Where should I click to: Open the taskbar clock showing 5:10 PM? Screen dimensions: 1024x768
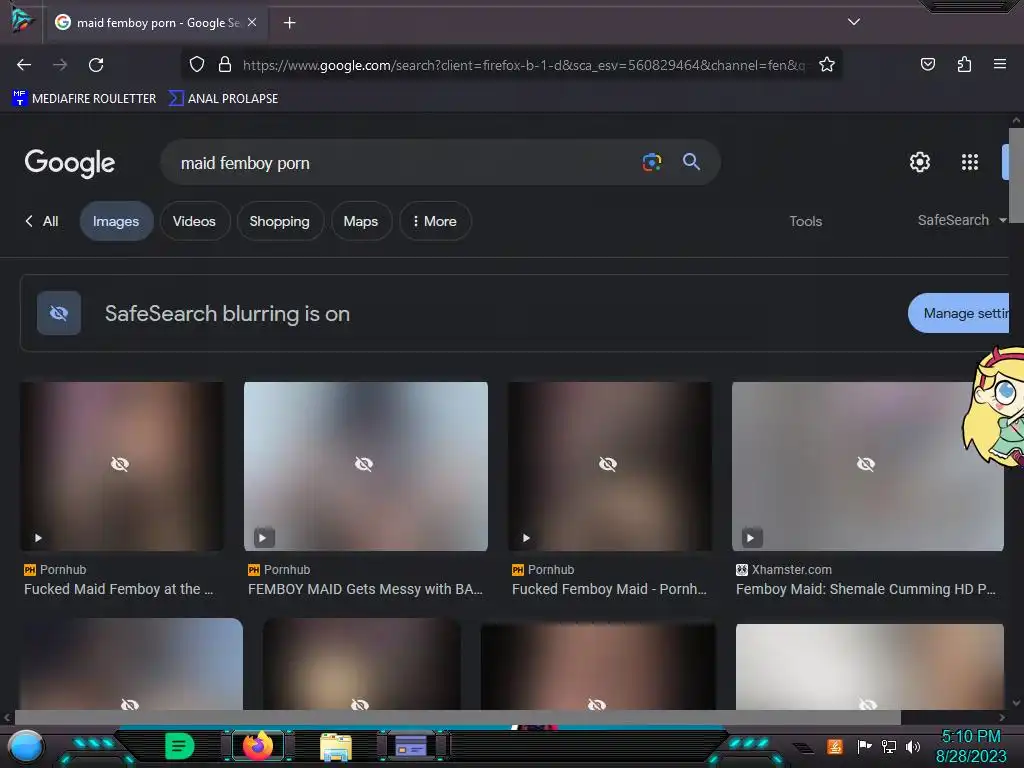pyautogui.click(x=971, y=746)
